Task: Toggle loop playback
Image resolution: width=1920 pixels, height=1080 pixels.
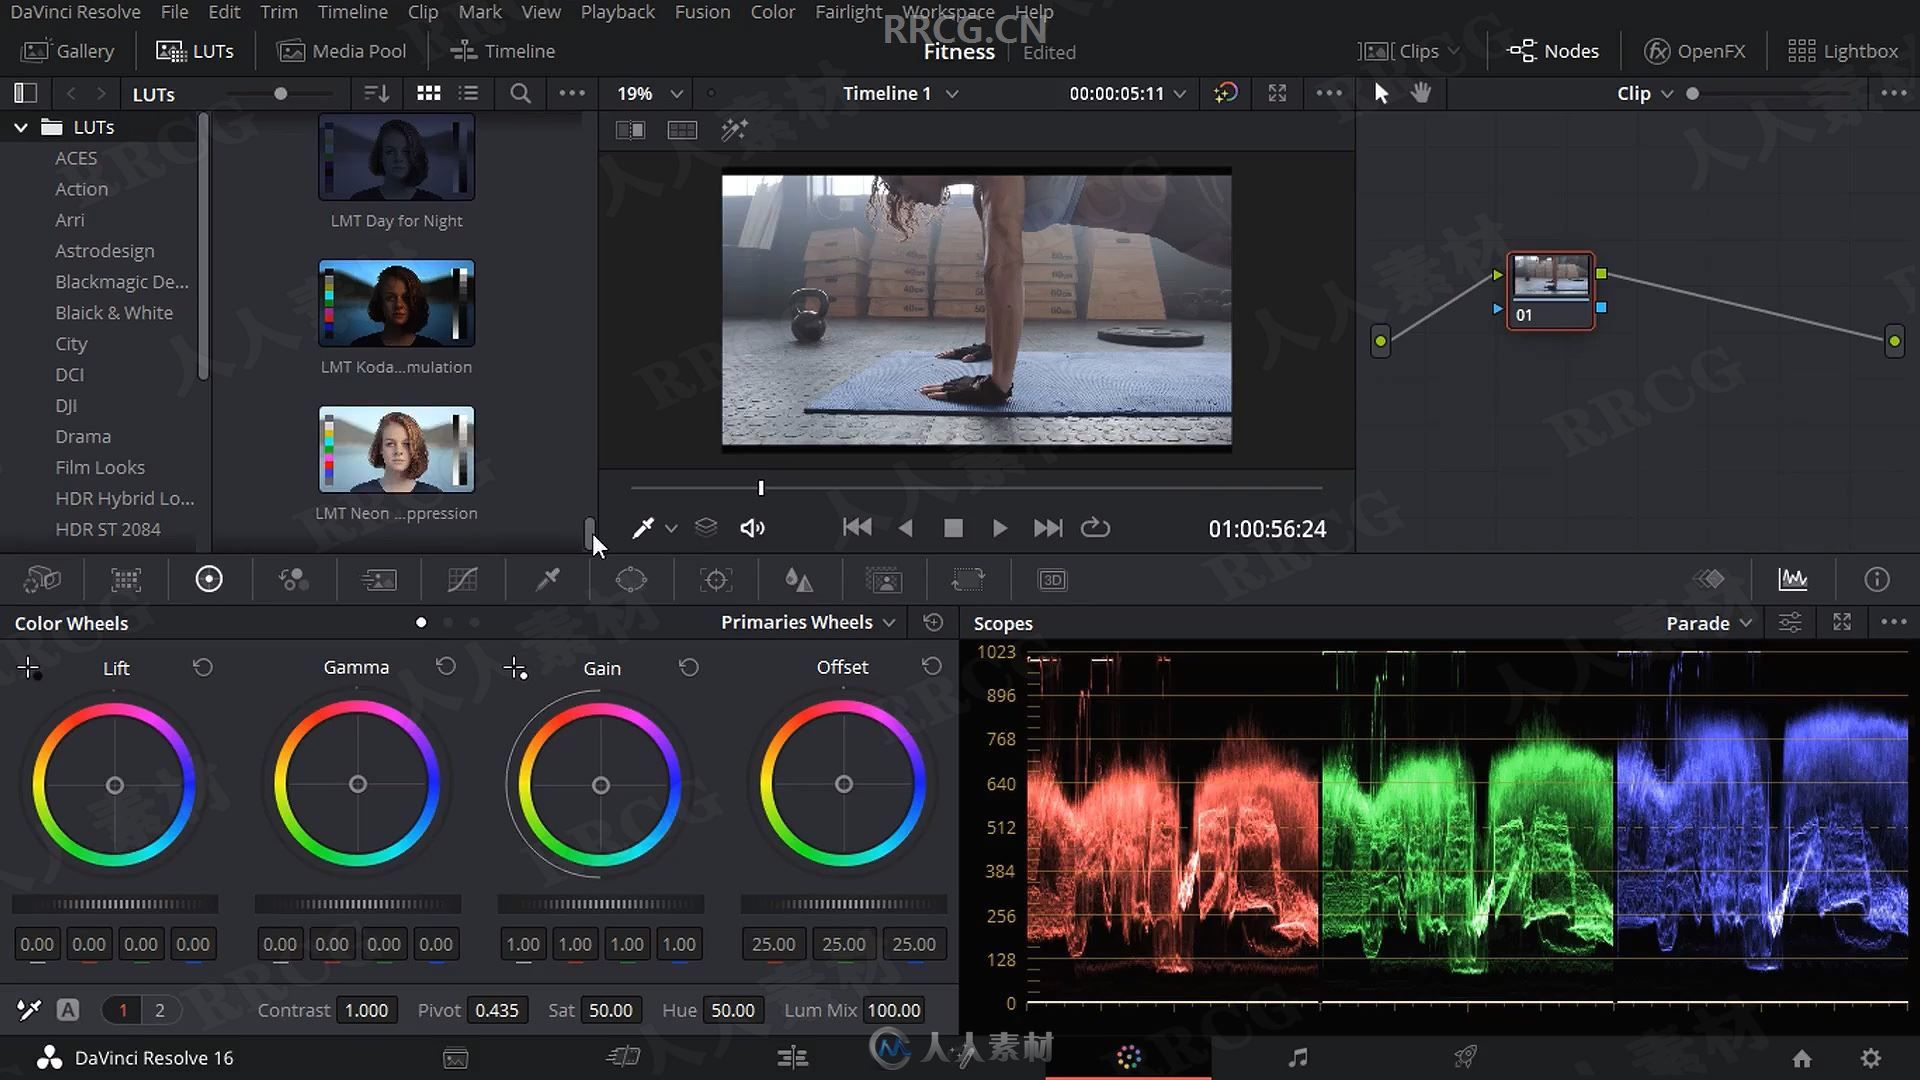Action: [x=1095, y=527]
